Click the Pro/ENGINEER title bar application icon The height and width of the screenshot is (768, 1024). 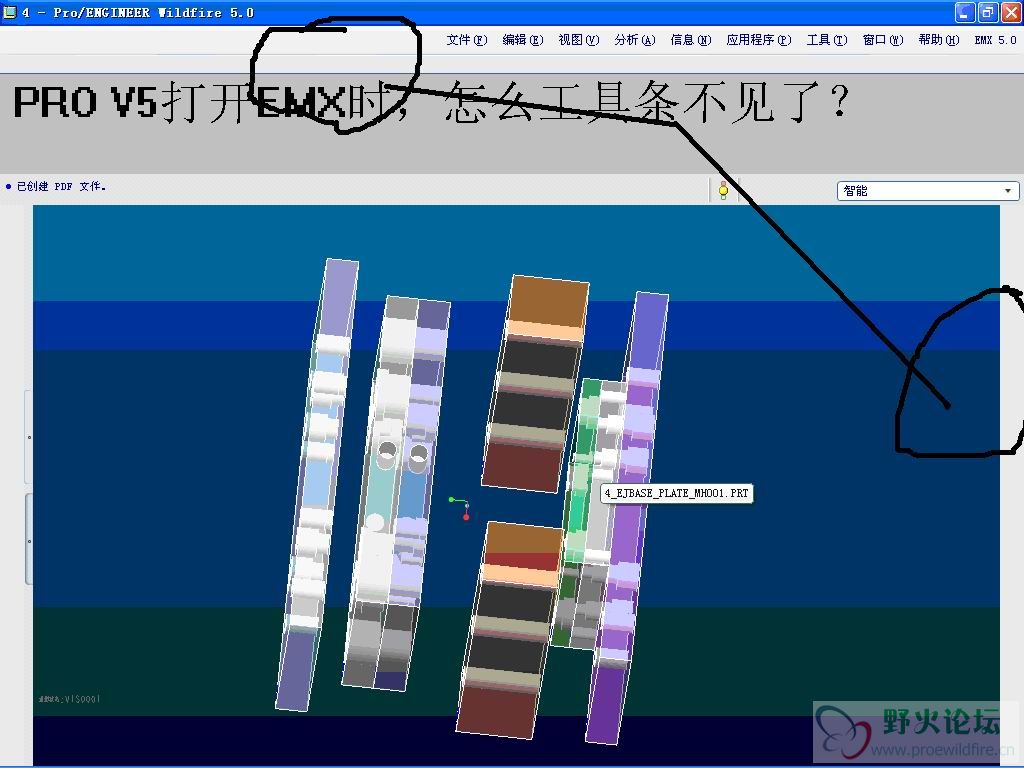[x=9, y=12]
